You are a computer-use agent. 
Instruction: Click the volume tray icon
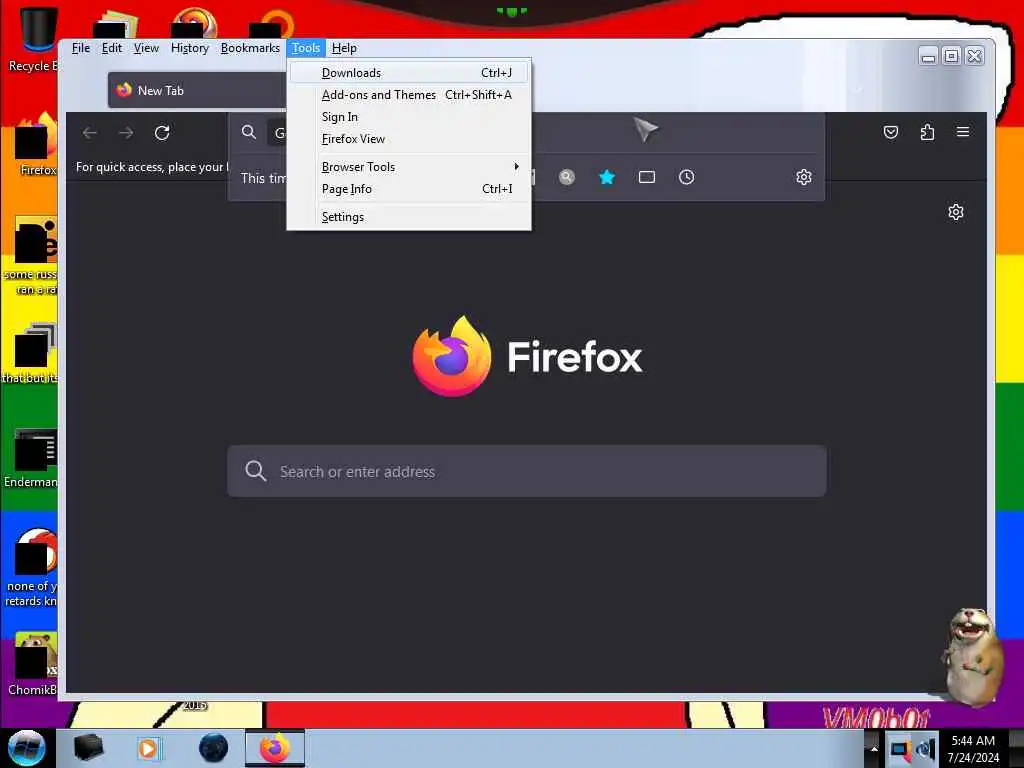tap(925, 749)
